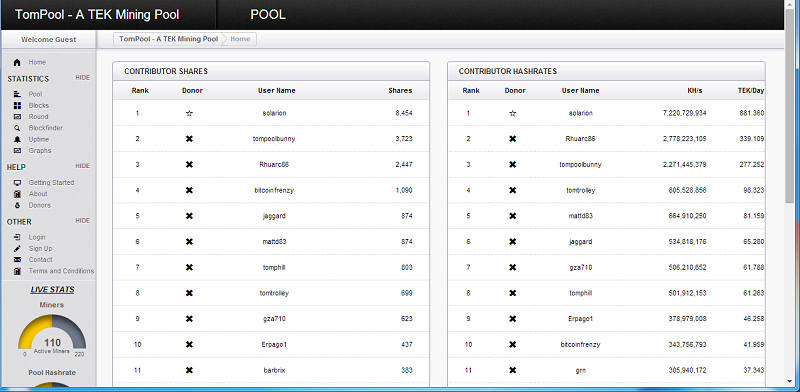Open the Terms and Conditions link

coord(61,271)
